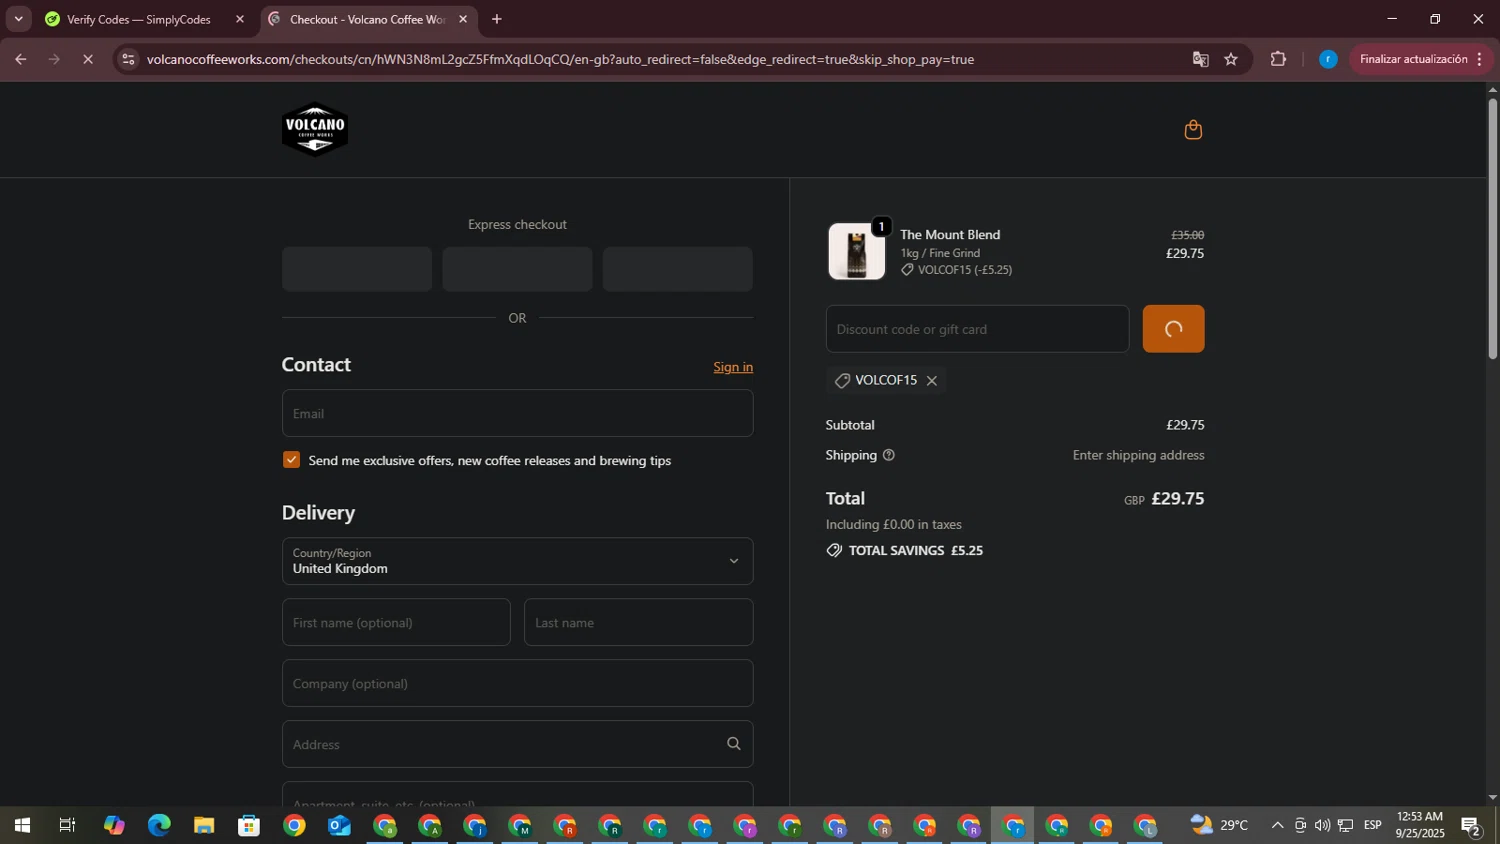Open the notification center icon
Screen dimensions: 1500x844
[x=1471, y=826]
